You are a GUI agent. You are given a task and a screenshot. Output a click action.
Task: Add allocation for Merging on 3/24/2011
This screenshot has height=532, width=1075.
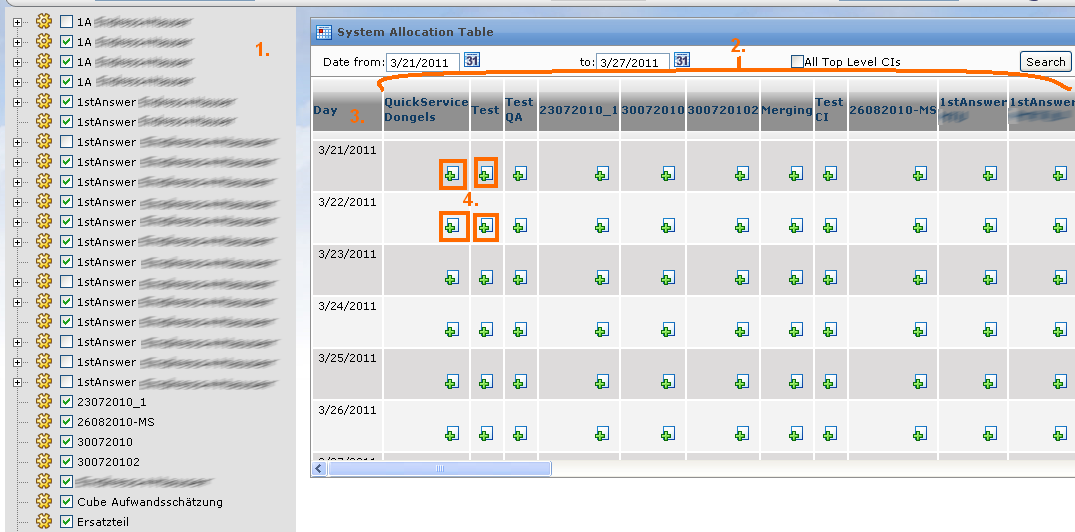pyautogui.click(x=795, y=330)
